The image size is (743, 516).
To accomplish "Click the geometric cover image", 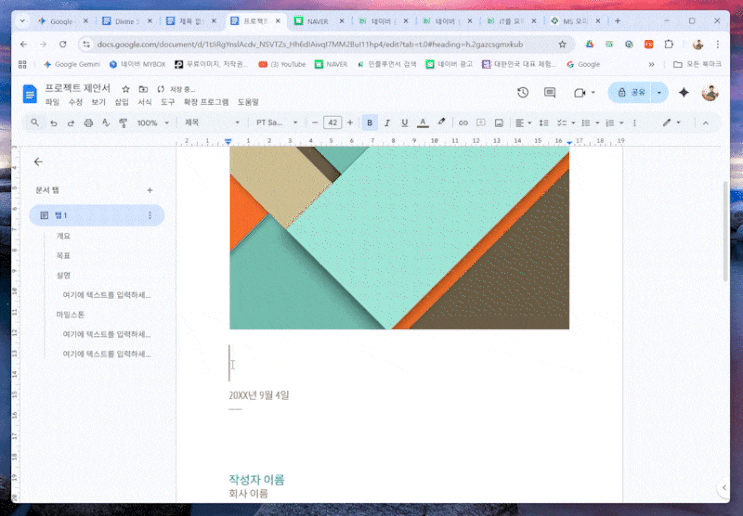I will click(x=399, y=237).
